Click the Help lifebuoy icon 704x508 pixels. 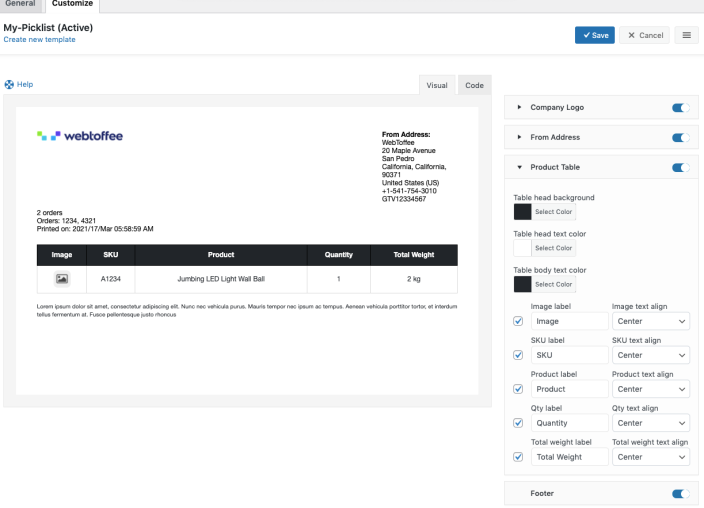tap(9, 84)
